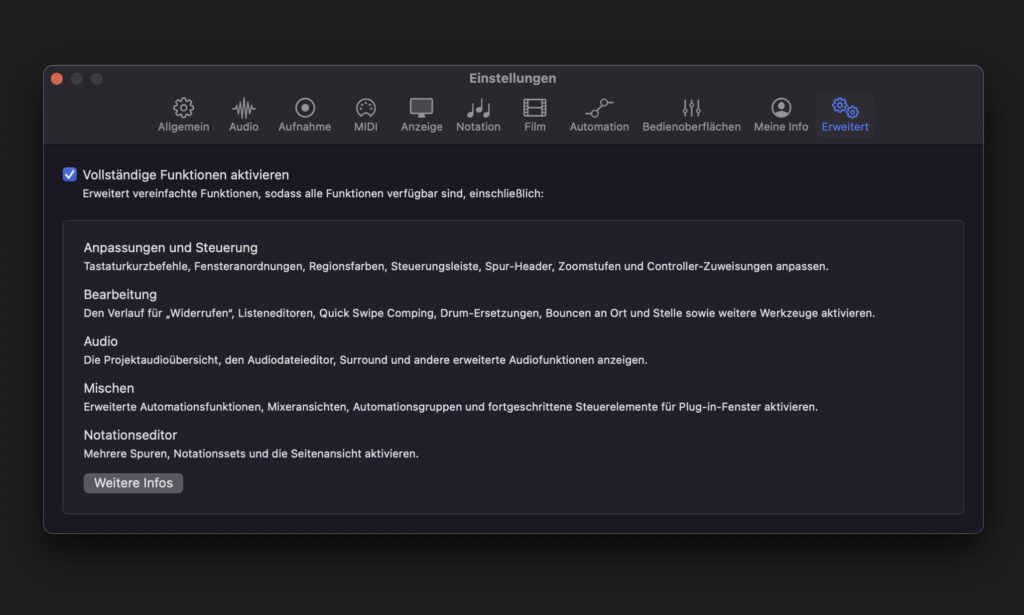Click the Notationseditor heading
This screenshot has width=1024, height=615.
tap(130, 435)
